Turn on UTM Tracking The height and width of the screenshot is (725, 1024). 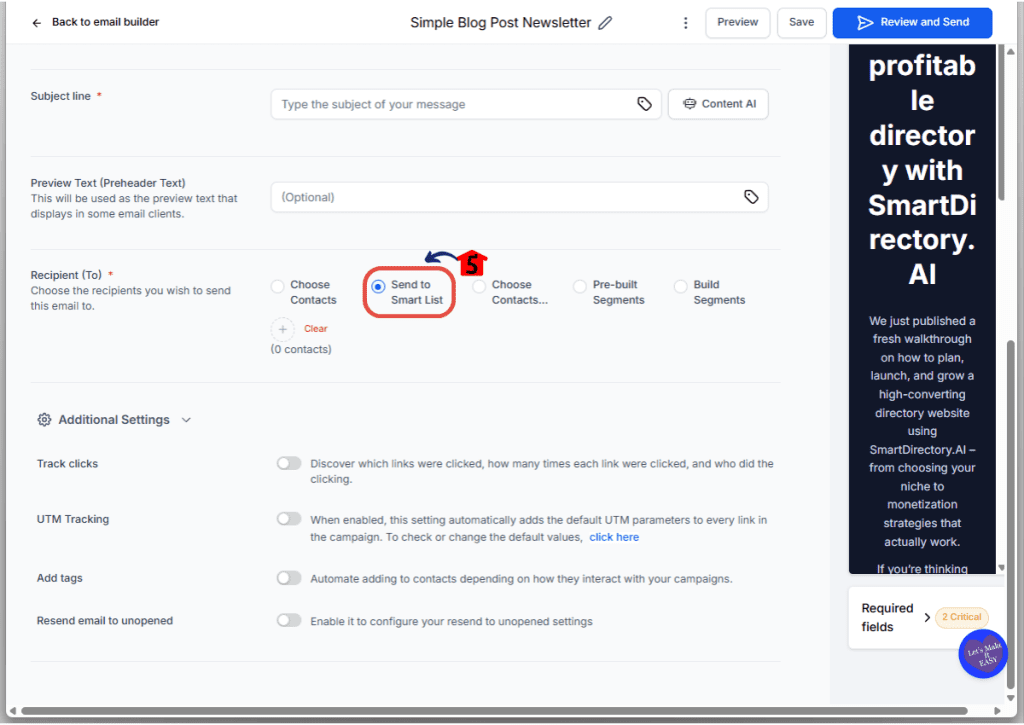coord(288,518)
